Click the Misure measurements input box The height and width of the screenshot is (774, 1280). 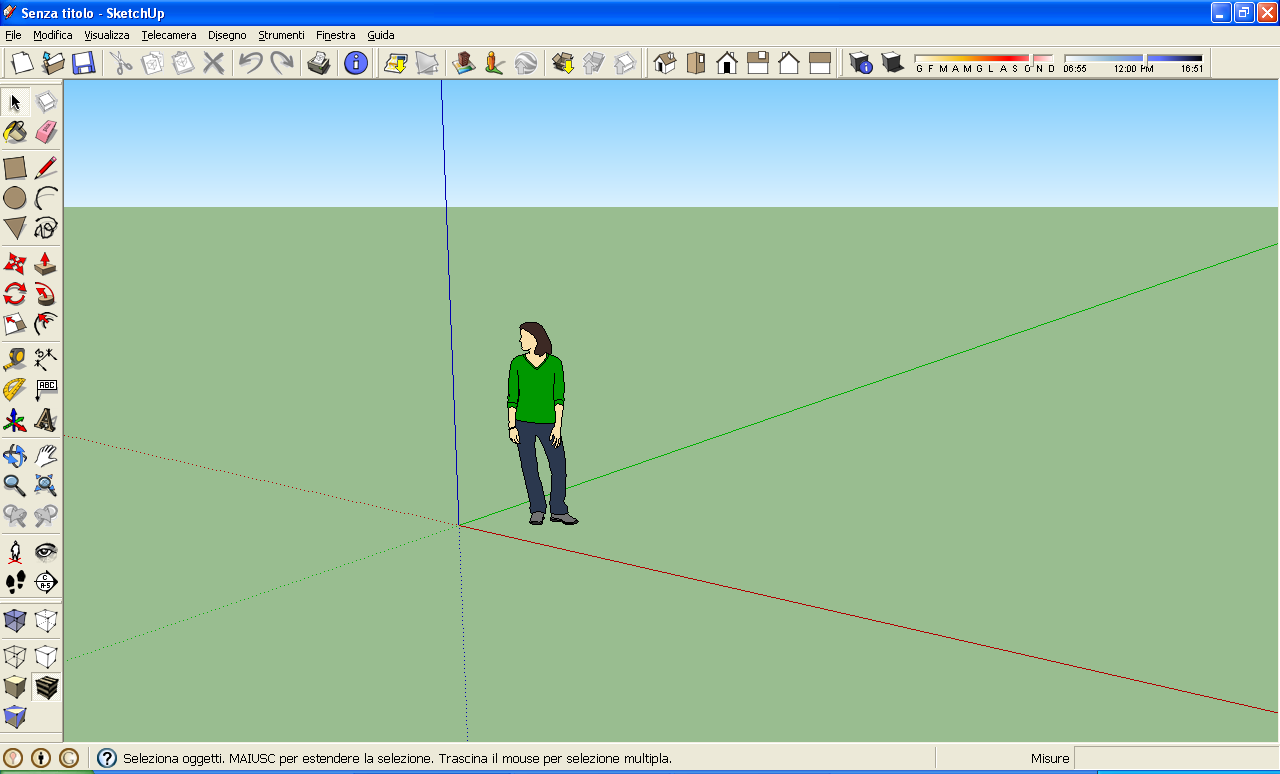click(x=1175, y=758)
